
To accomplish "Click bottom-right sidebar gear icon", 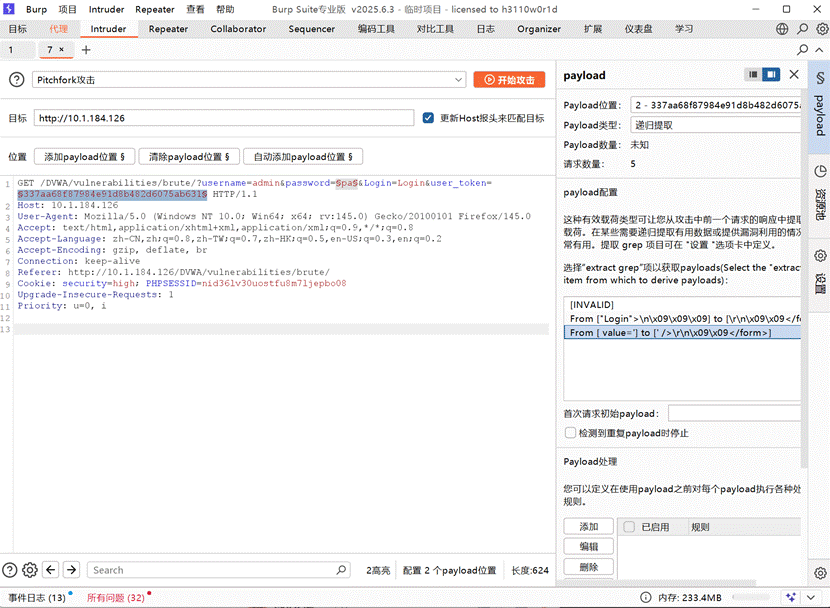I will 820,573.
